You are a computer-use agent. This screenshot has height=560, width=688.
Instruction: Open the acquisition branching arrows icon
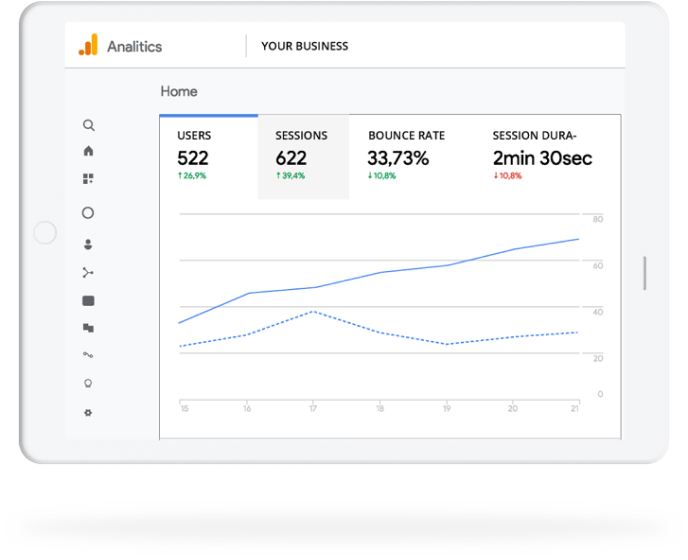88,273
